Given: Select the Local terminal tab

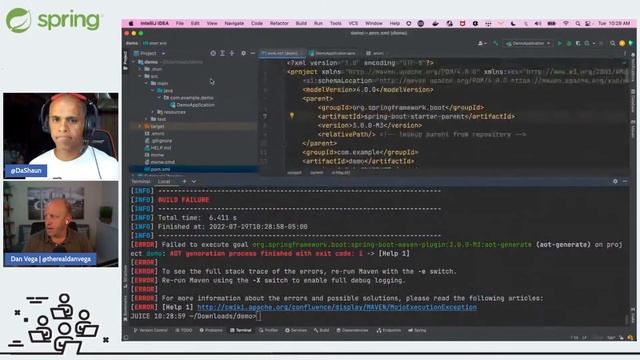Looking at the screenshot, I should [164, 181].
